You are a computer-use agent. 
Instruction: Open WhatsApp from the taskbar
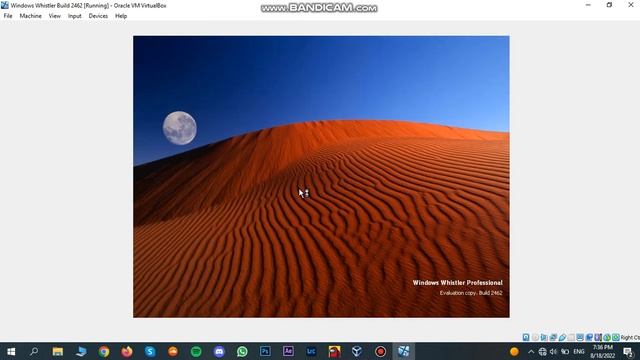click(242, 351)
